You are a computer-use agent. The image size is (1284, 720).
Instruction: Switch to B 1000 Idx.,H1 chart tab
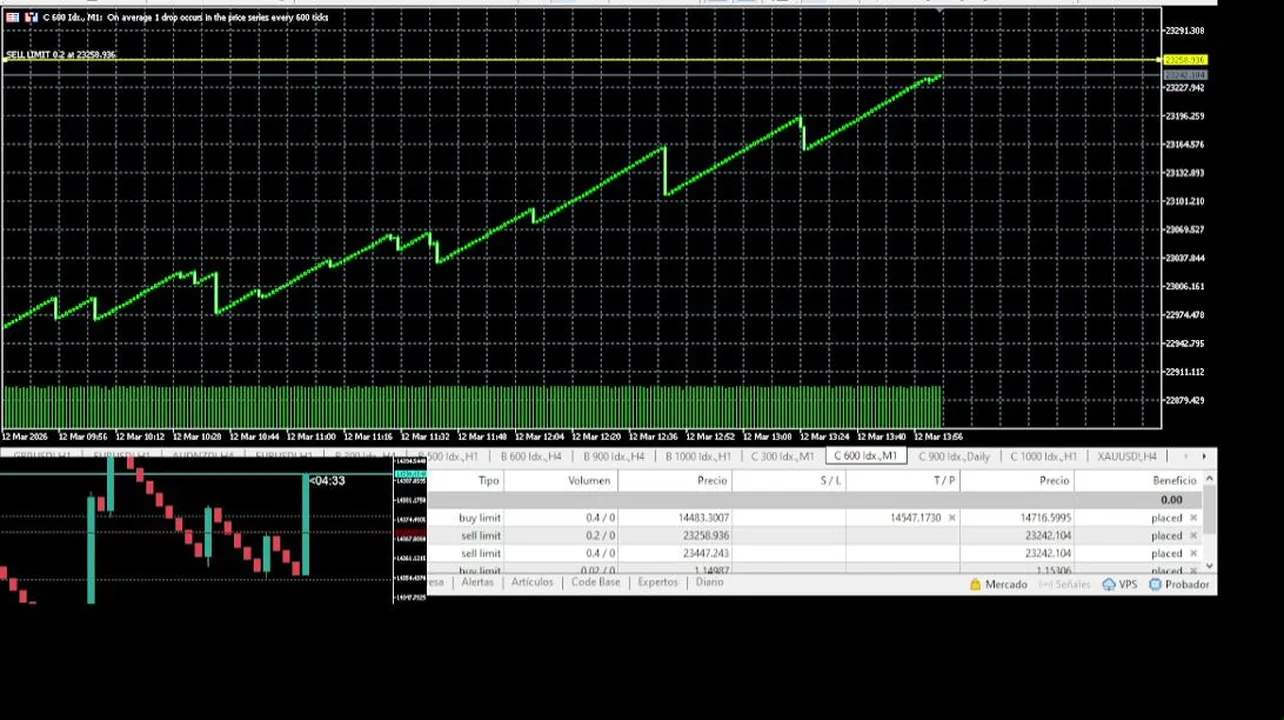(x=698, y=456)
